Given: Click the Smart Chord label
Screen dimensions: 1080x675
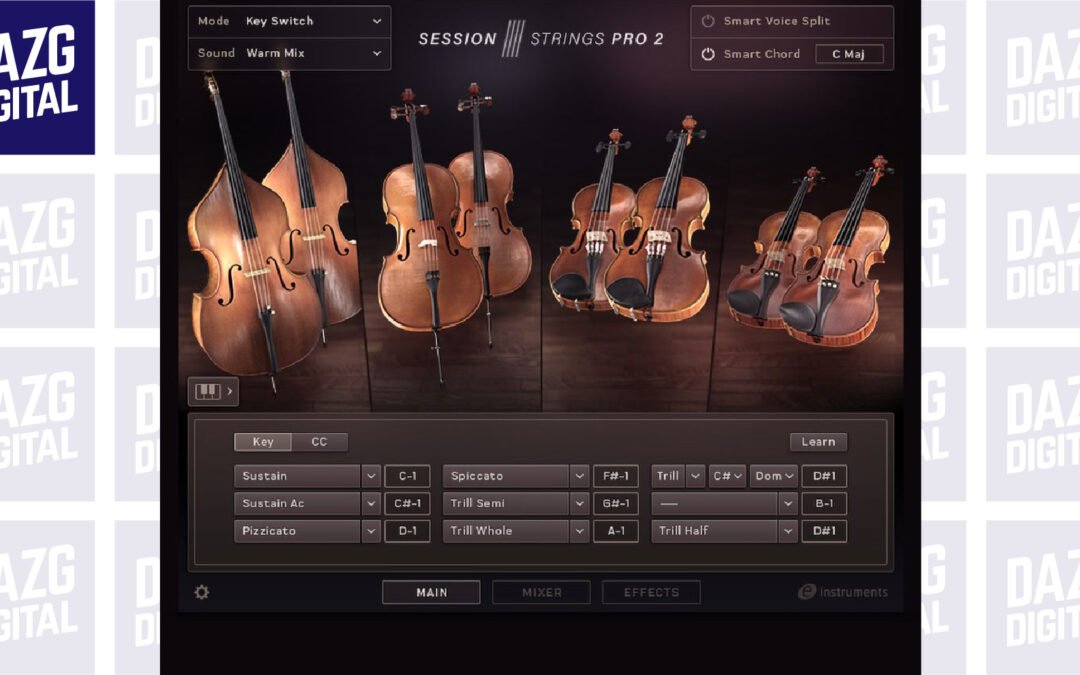Looking at the screenshot, I should tap(762, 54).
